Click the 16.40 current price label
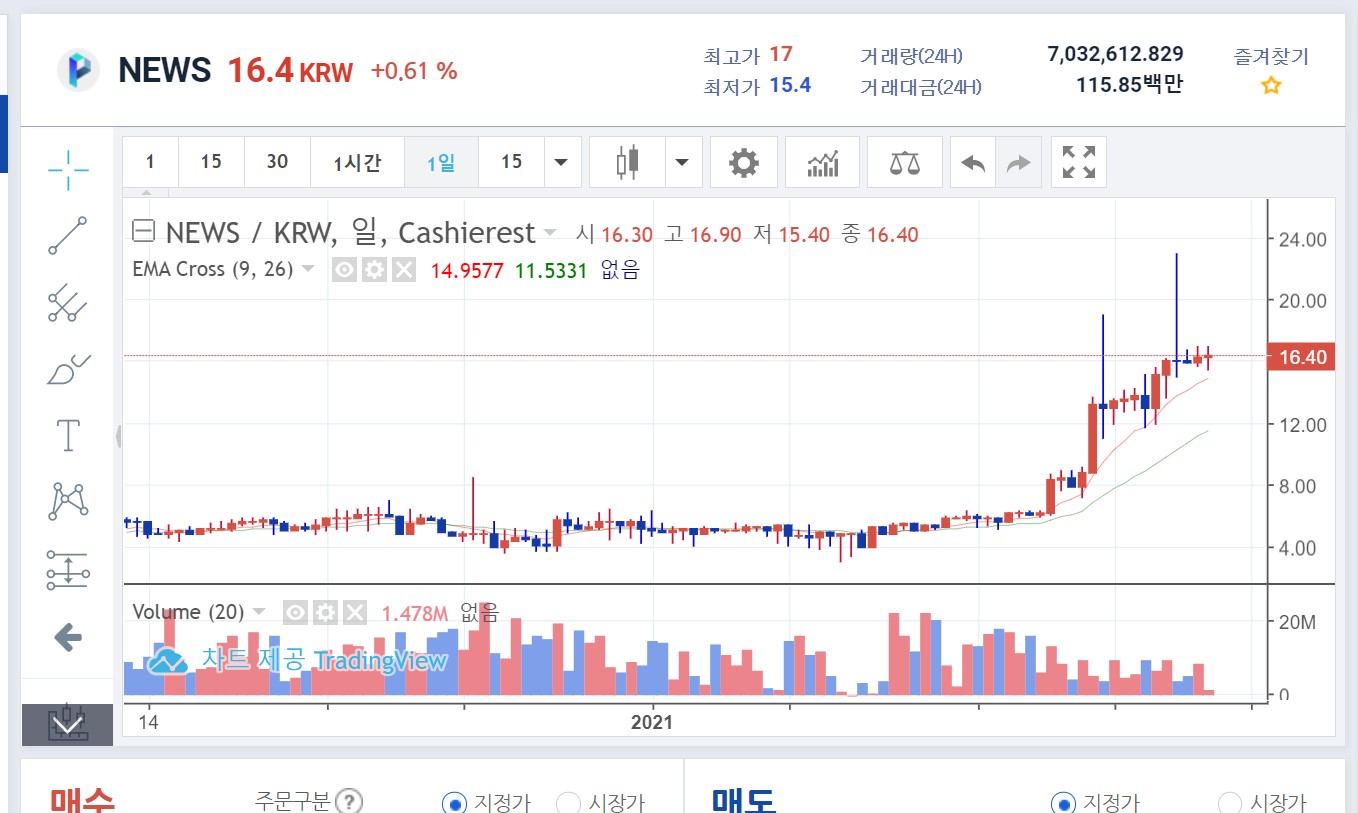 tap(1302, 357)
